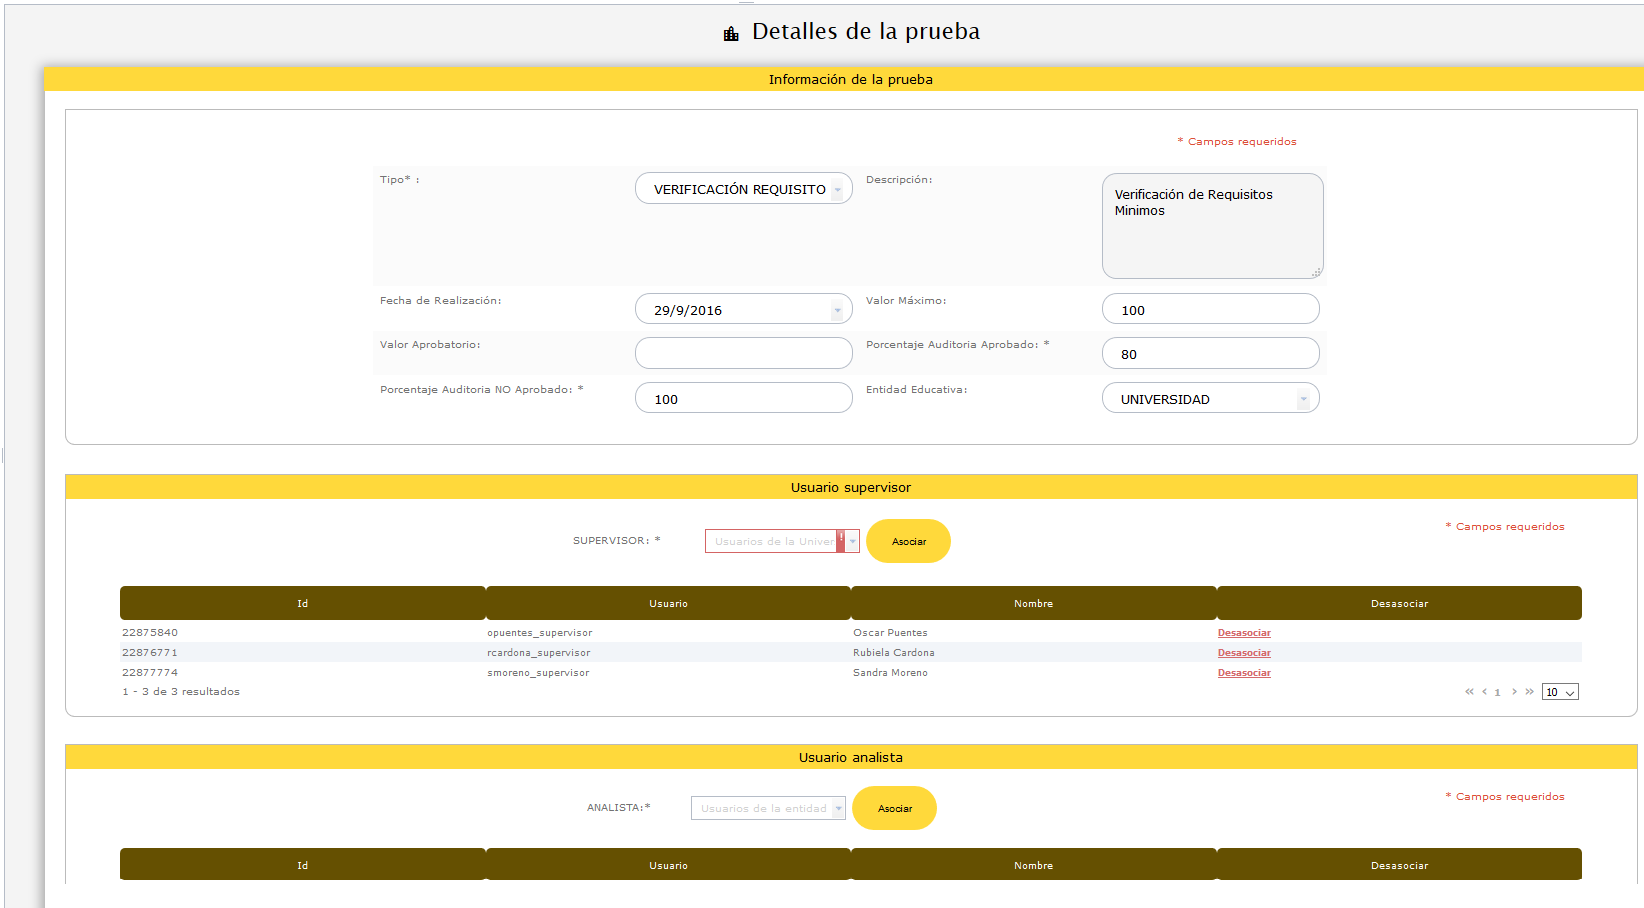Jump to last page of supervisor results

pos(1529,692)
